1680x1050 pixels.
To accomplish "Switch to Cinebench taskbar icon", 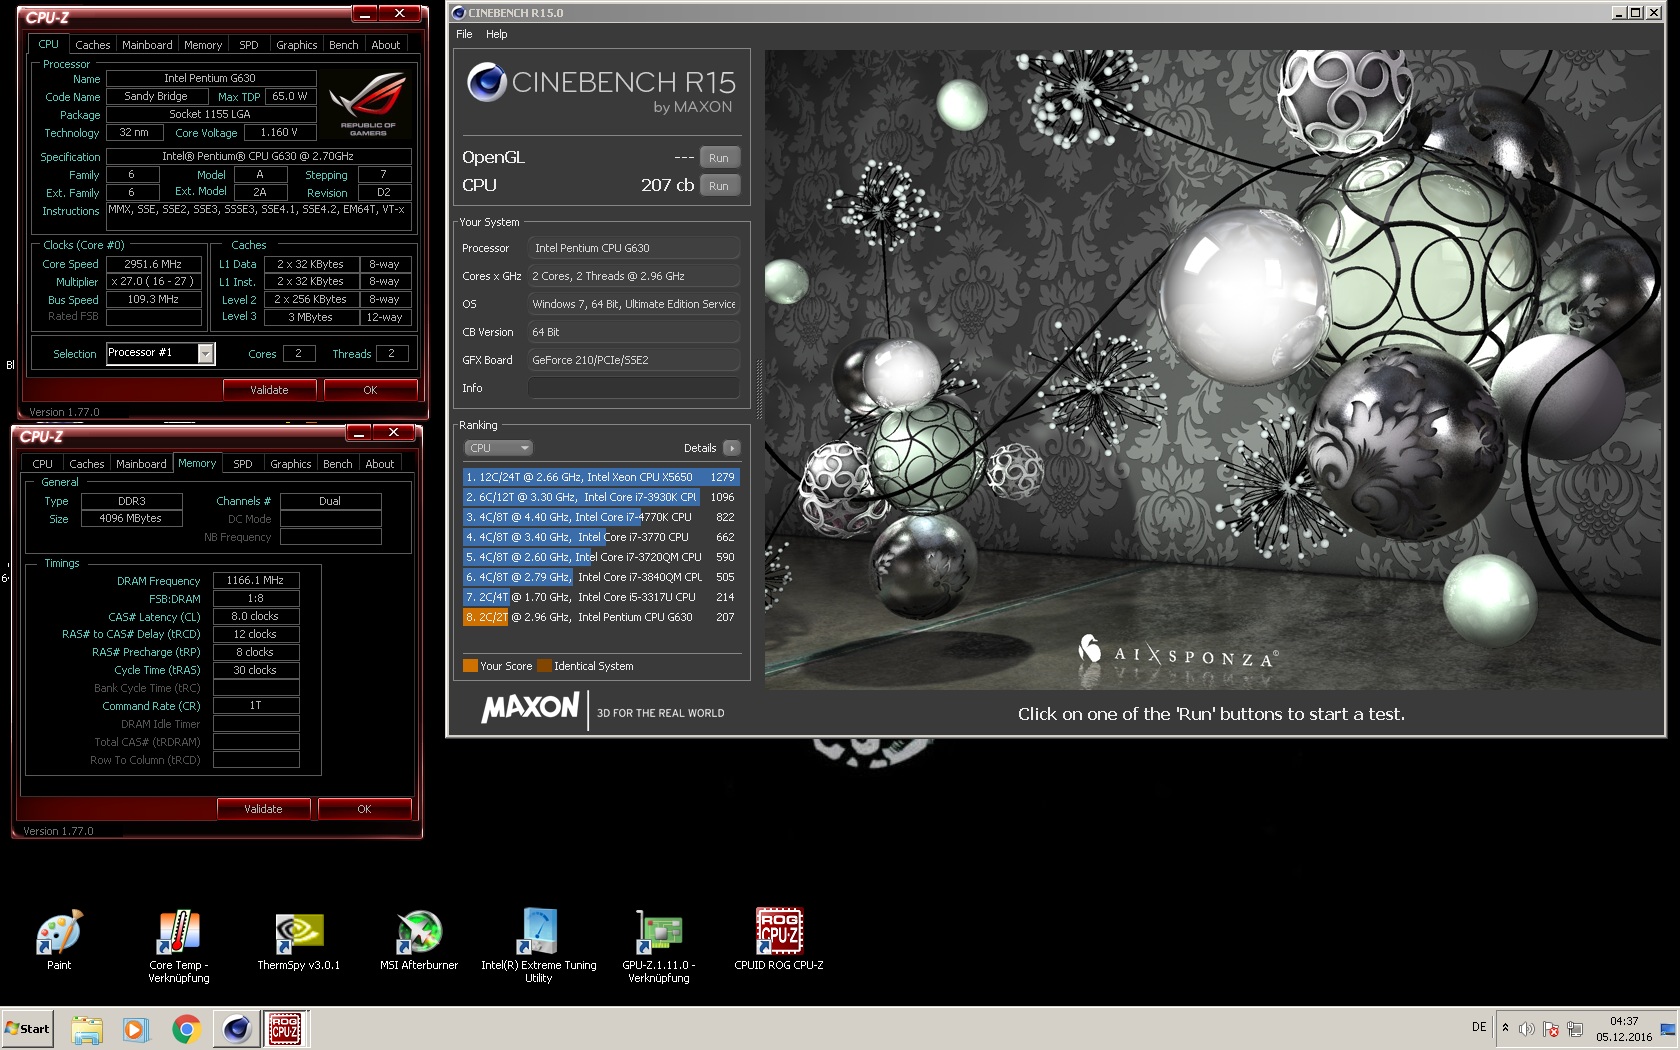I will pyautogui.click(x=236, y=1029).
